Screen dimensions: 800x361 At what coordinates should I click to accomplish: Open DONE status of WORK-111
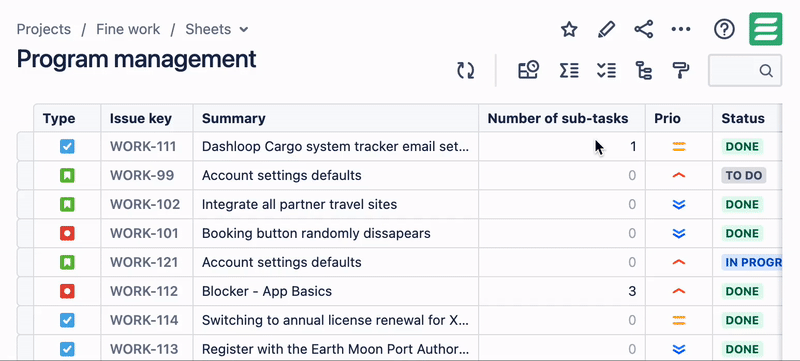point(742,147)
